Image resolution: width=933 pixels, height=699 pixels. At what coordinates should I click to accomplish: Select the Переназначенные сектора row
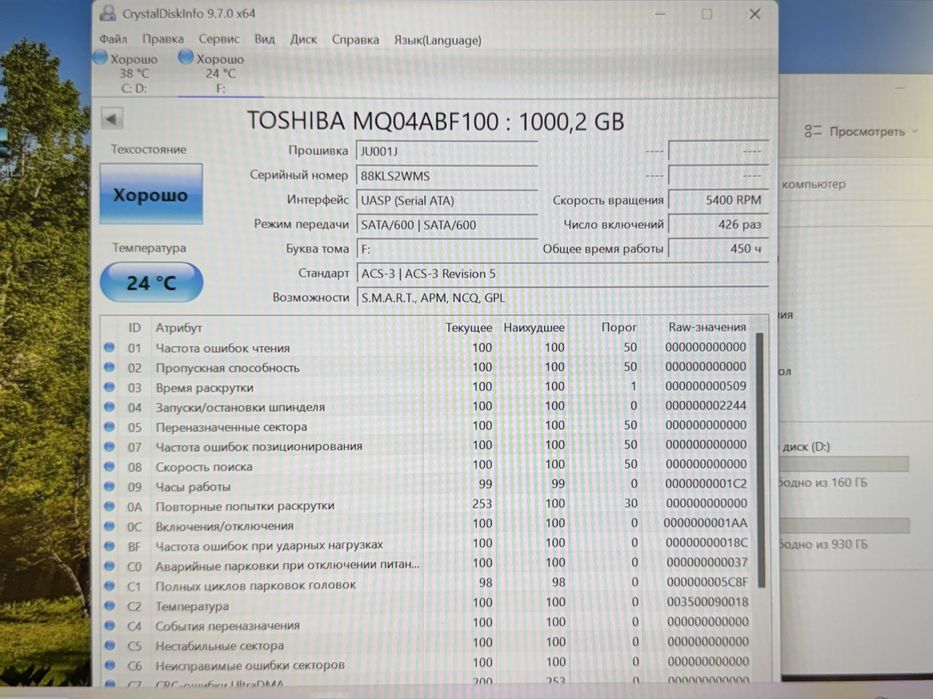point(427,427)
